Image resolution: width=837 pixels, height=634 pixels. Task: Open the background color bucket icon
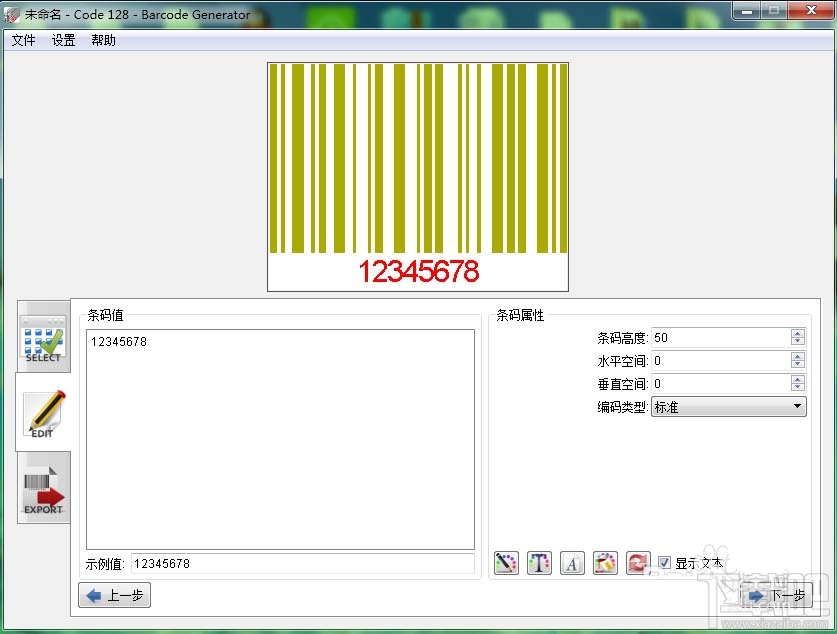(605, 563)
